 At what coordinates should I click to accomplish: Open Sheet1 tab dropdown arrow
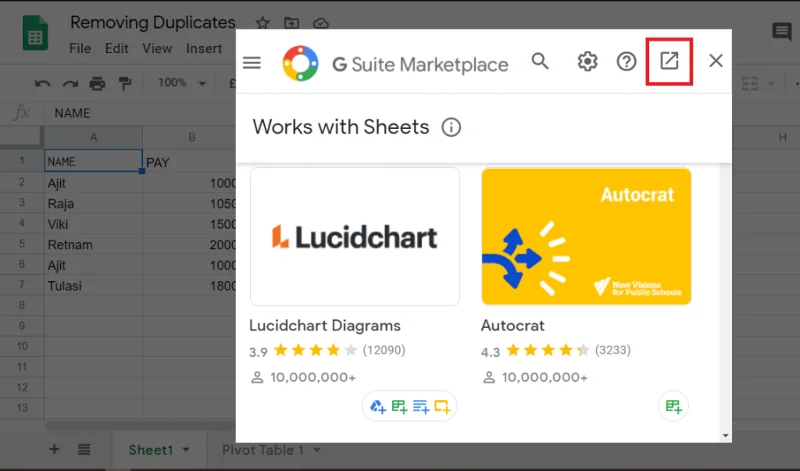tap(186, 450)
